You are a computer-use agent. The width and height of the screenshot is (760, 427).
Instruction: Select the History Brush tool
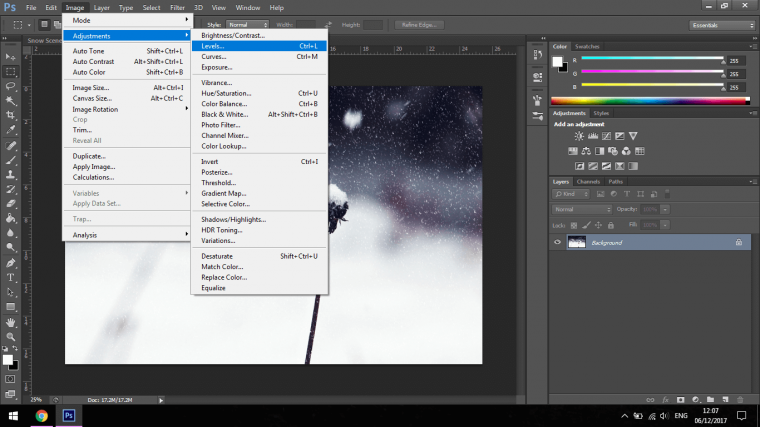pyautogui.click(x=10, y=189)
